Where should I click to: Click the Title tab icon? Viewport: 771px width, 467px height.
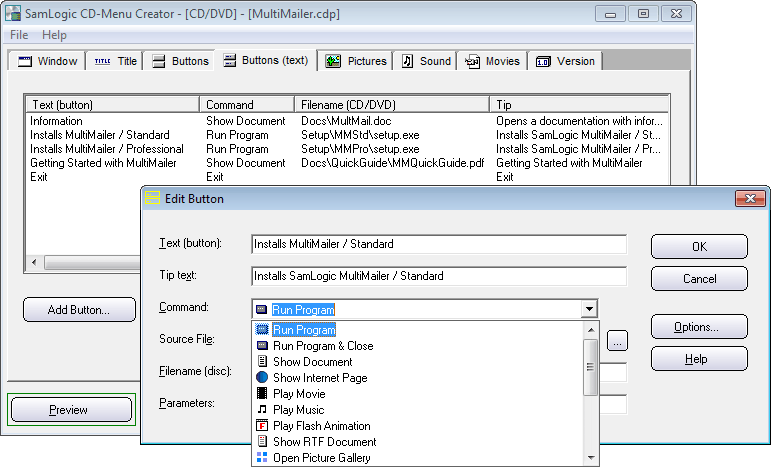[x=102, y=61]
